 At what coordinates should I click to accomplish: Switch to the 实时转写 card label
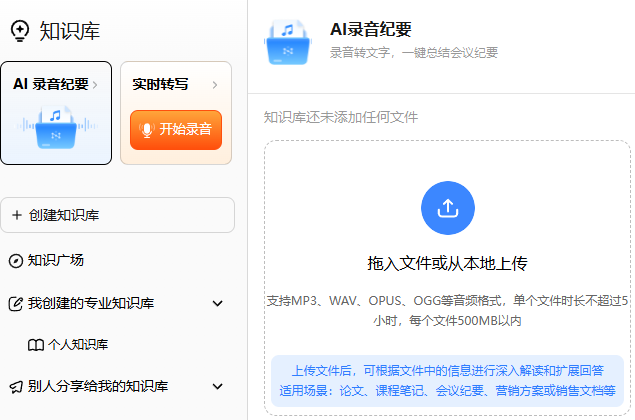[x=160, y=85]
